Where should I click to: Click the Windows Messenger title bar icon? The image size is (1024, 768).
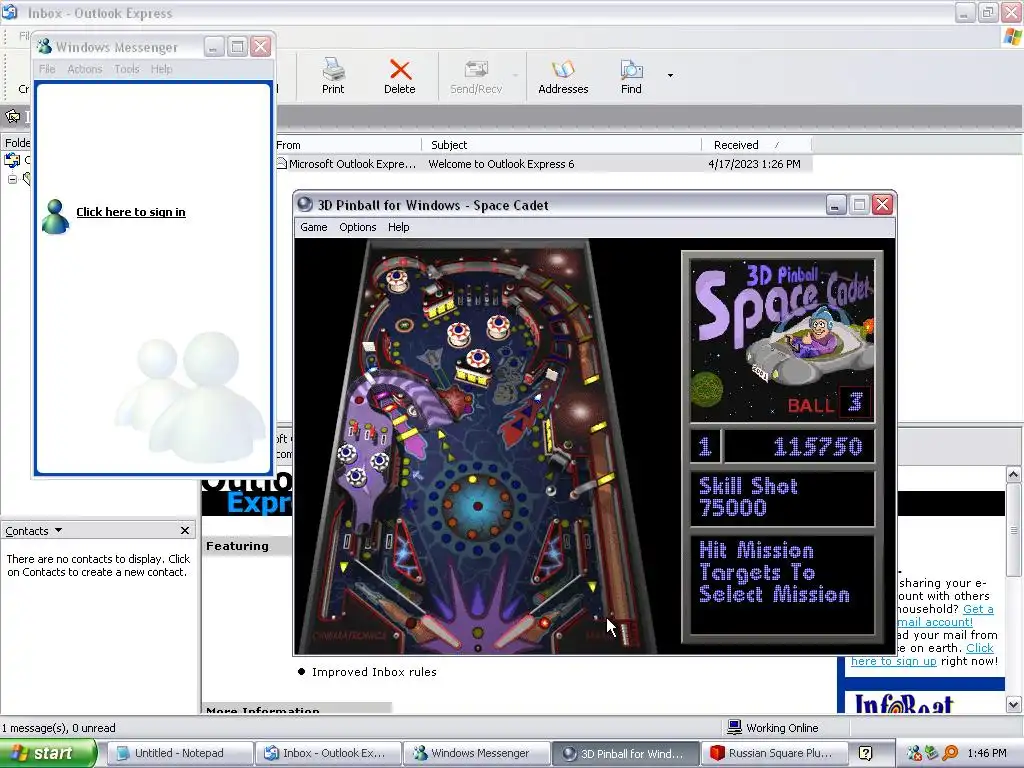pos(44,46)
